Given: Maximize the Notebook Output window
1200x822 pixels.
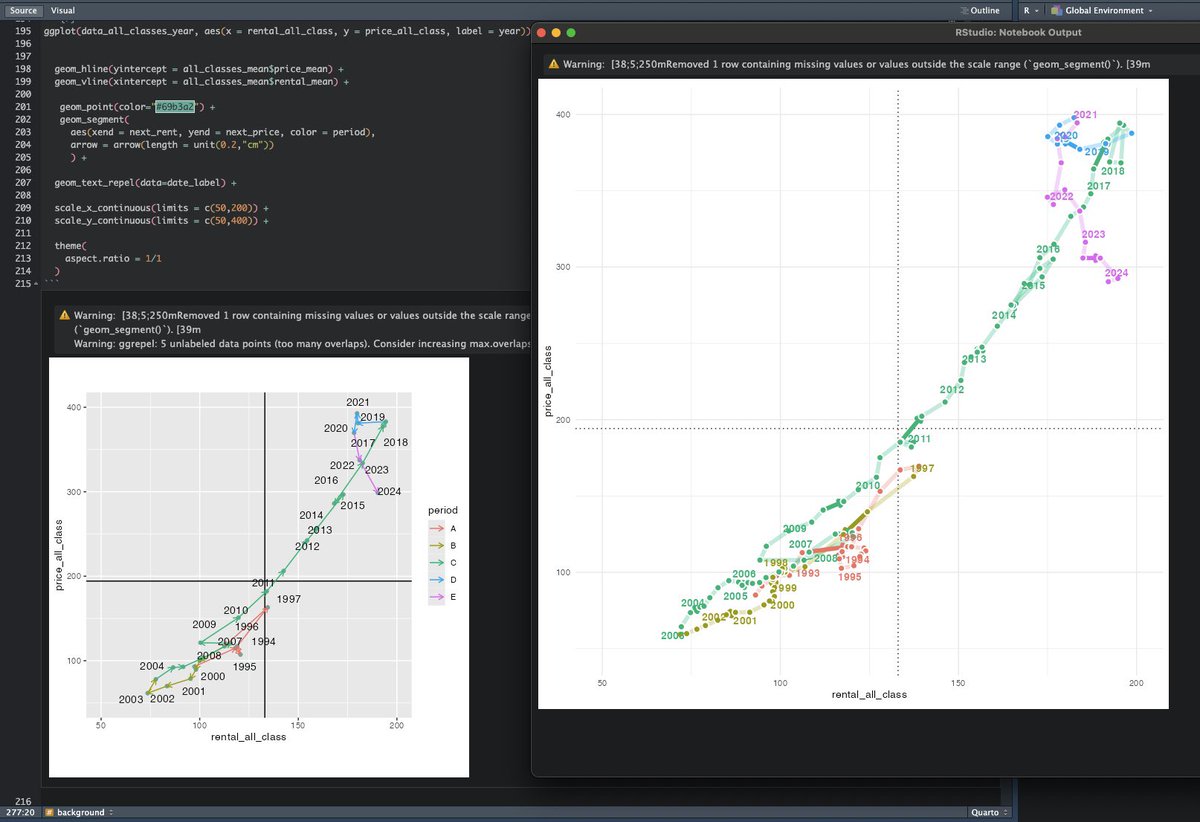Looking at the screenshot, I should (x=571, y=32).
